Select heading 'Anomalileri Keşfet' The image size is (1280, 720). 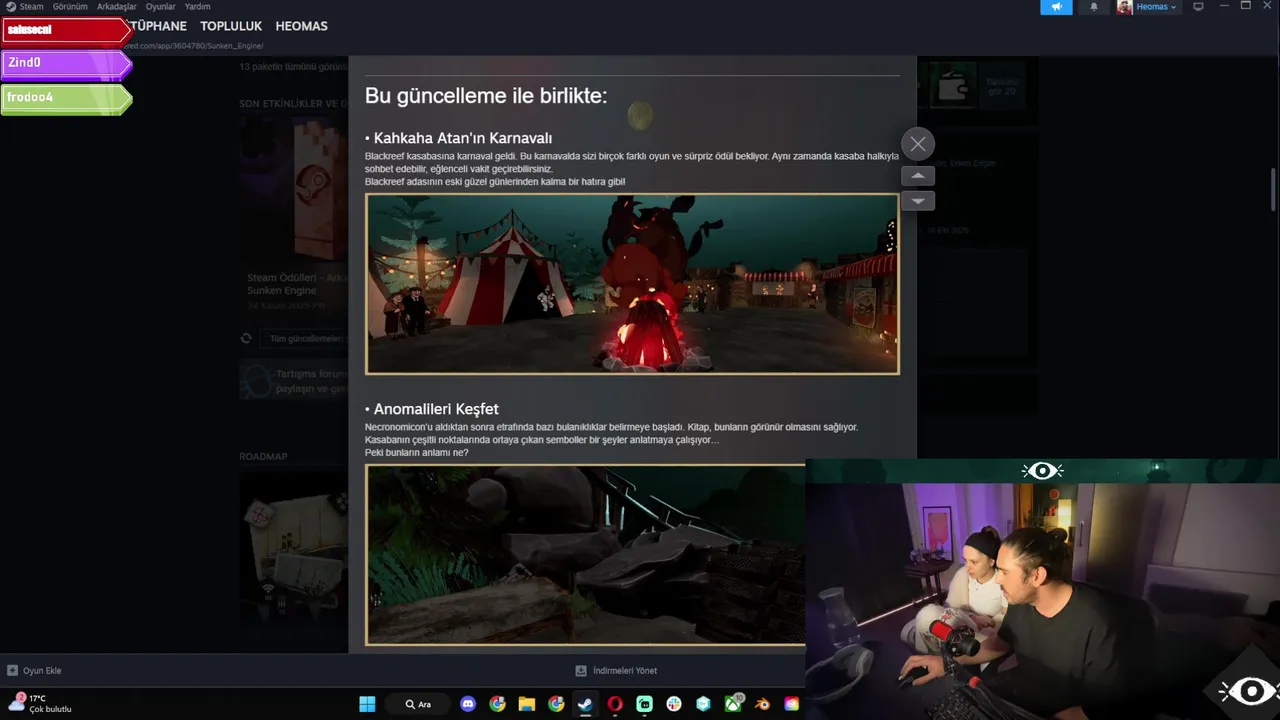tap(435, 409)
